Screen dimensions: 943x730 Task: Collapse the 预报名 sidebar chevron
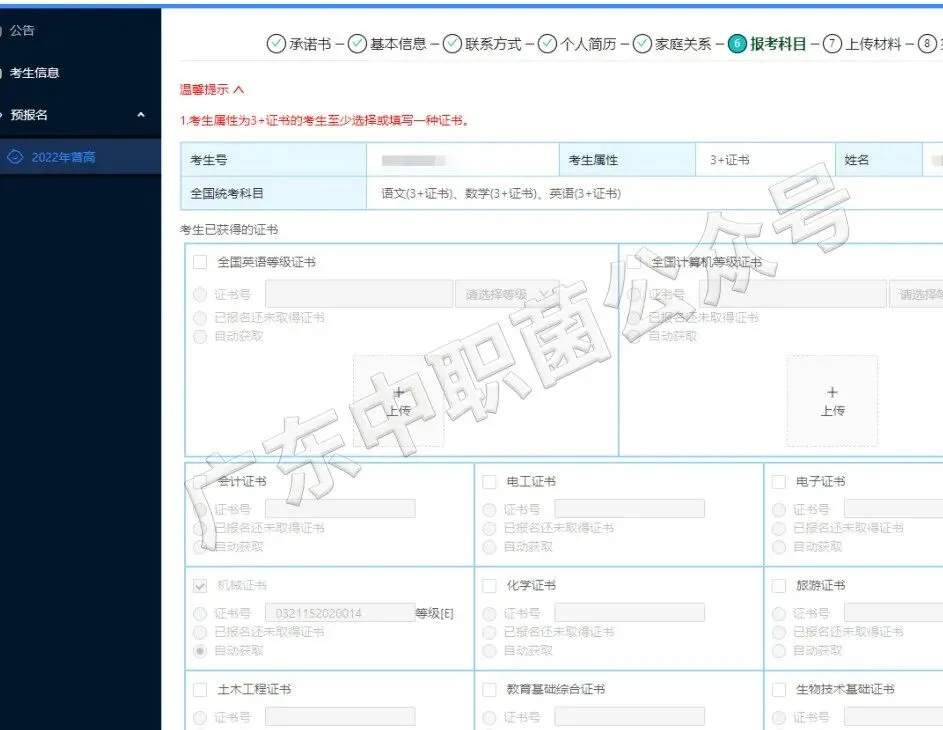(141, 115)
